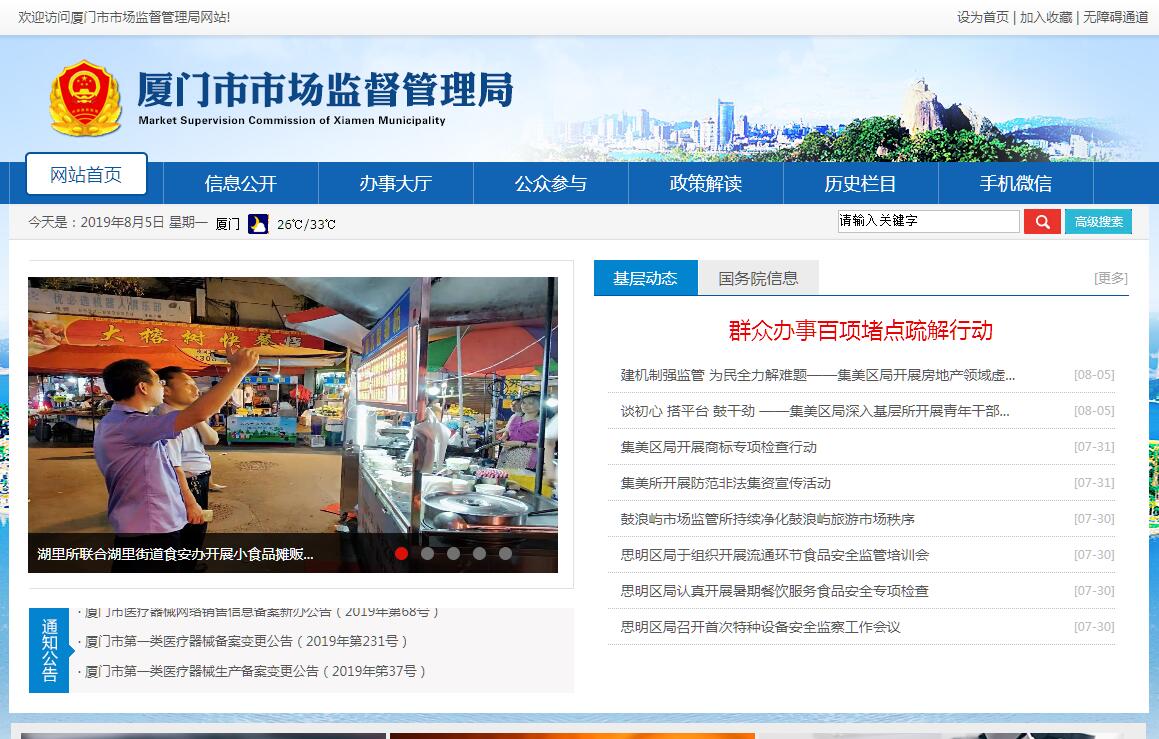Select the last carousel dot
The image size is (1159, 739).
(506, 553)
